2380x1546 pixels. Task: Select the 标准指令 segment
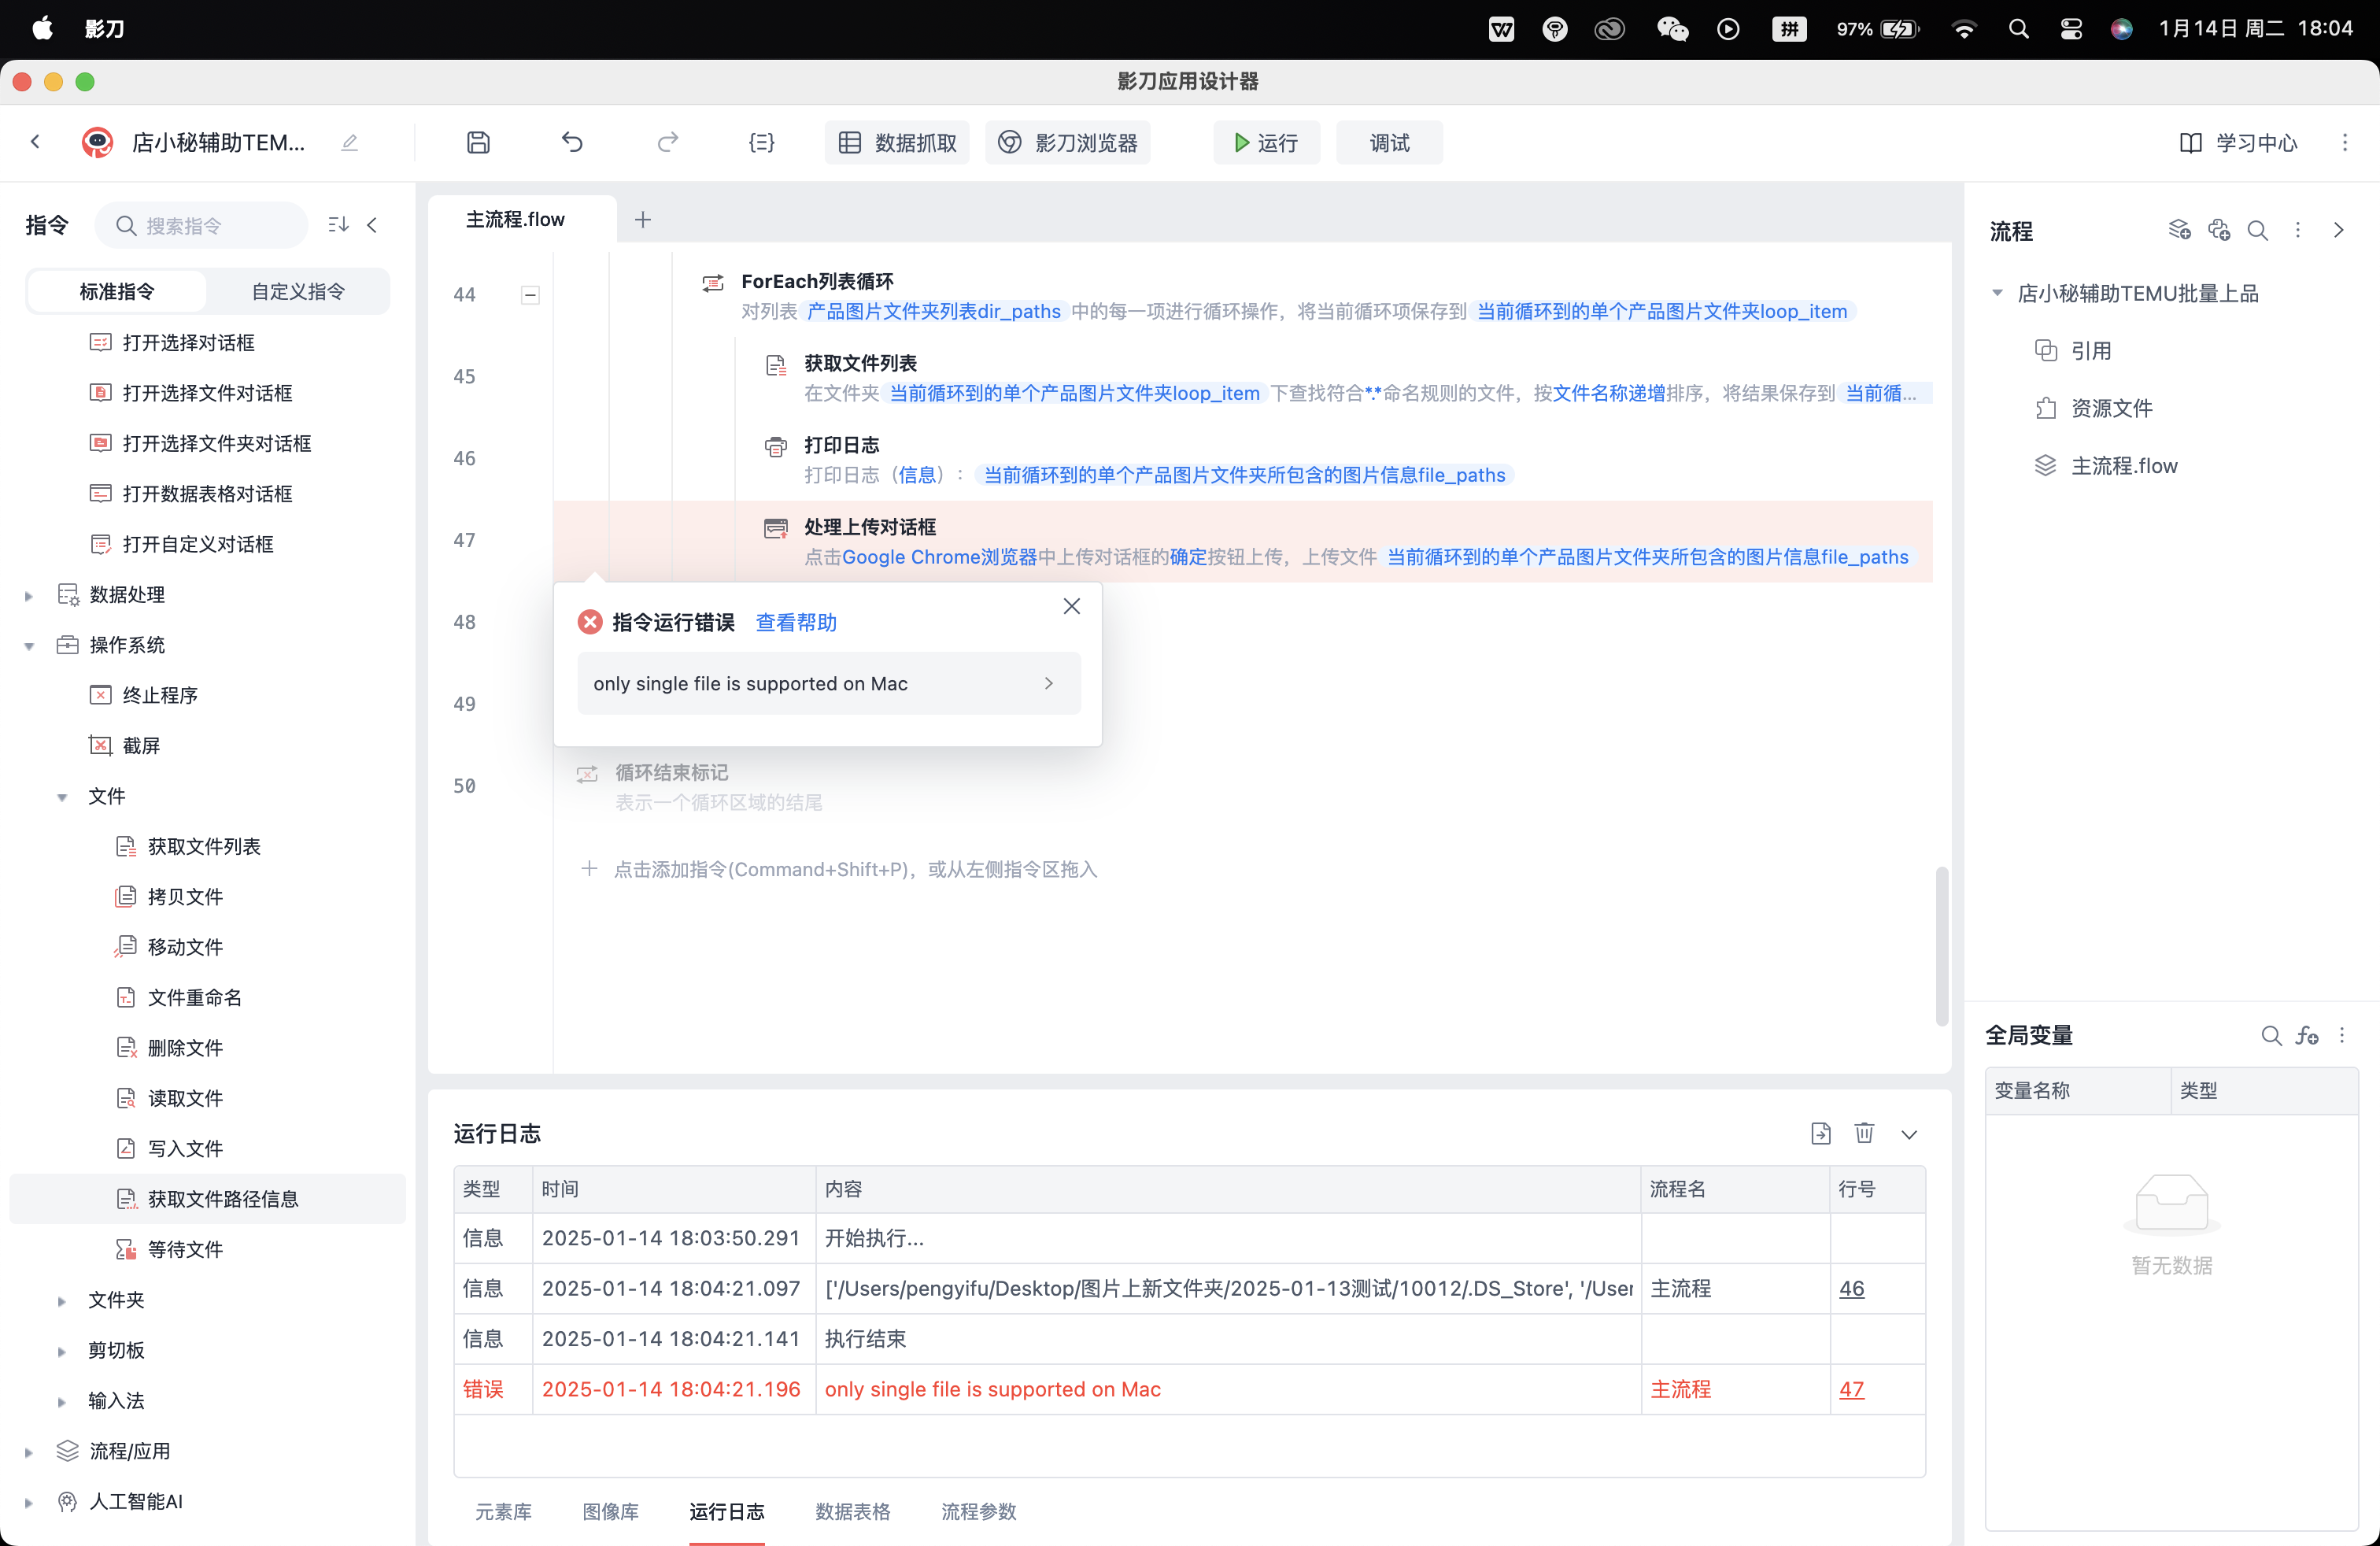(117, 291)
